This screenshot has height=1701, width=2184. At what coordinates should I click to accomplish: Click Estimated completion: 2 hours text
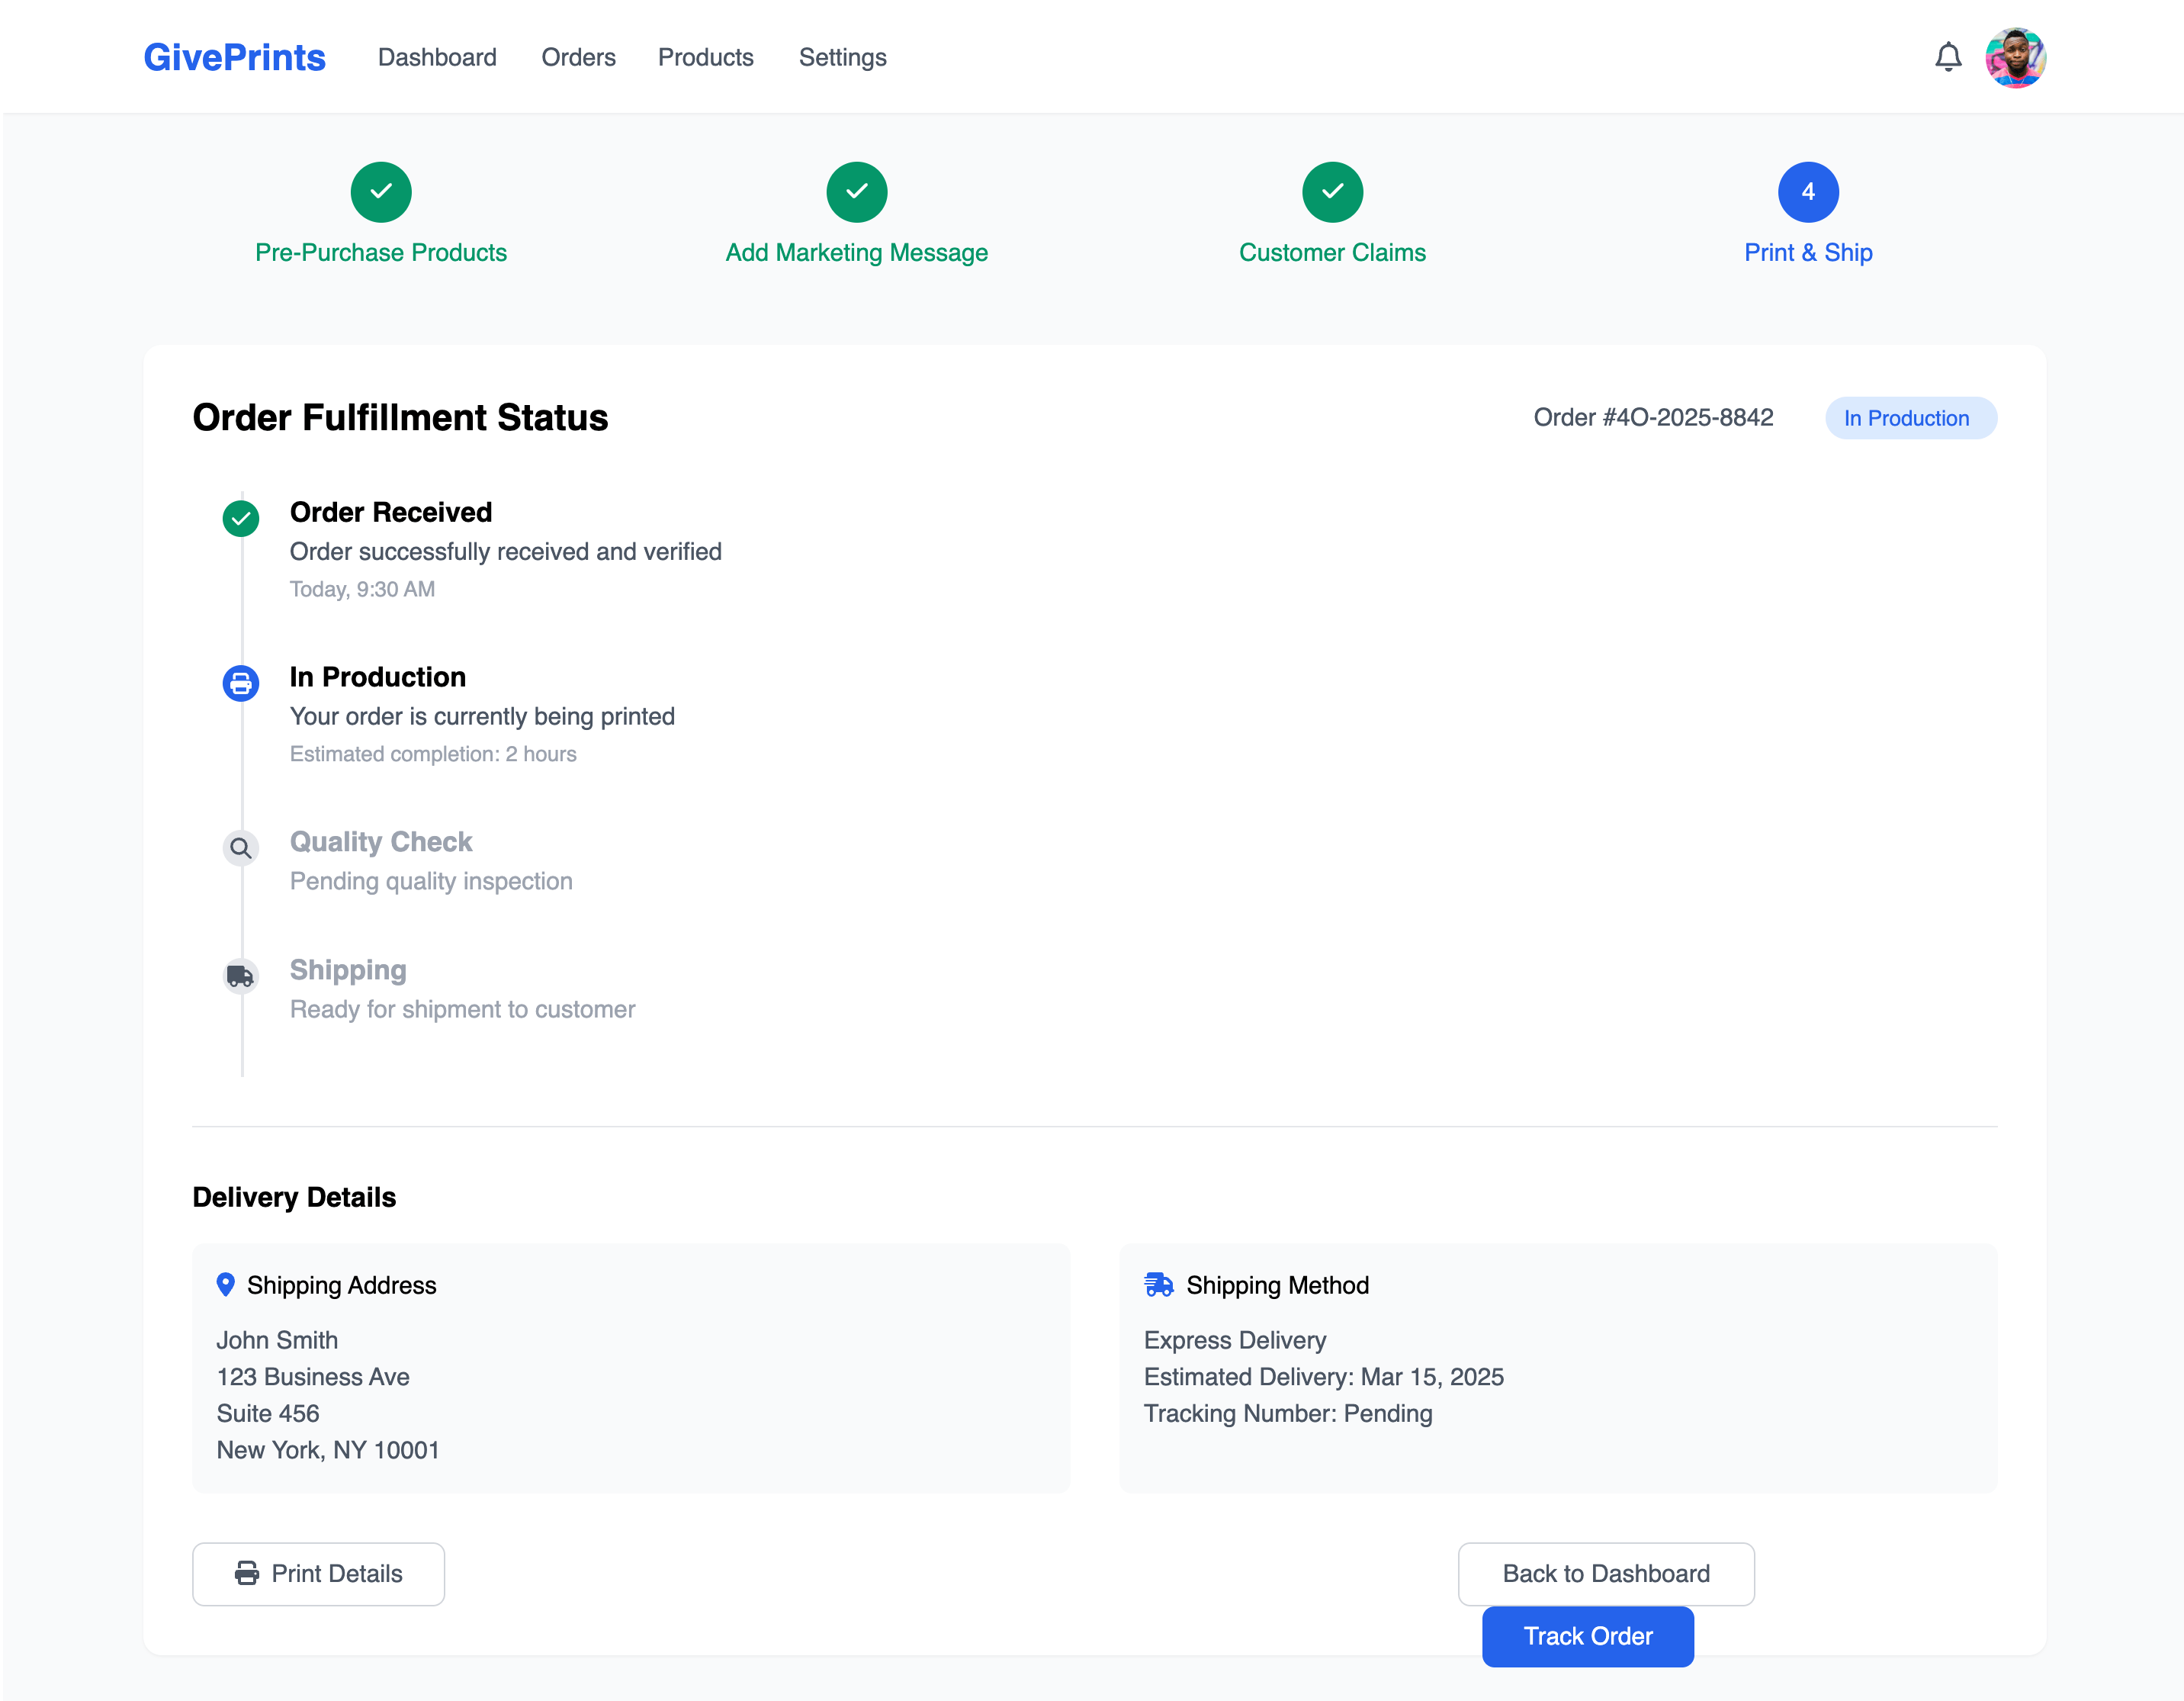433,754
